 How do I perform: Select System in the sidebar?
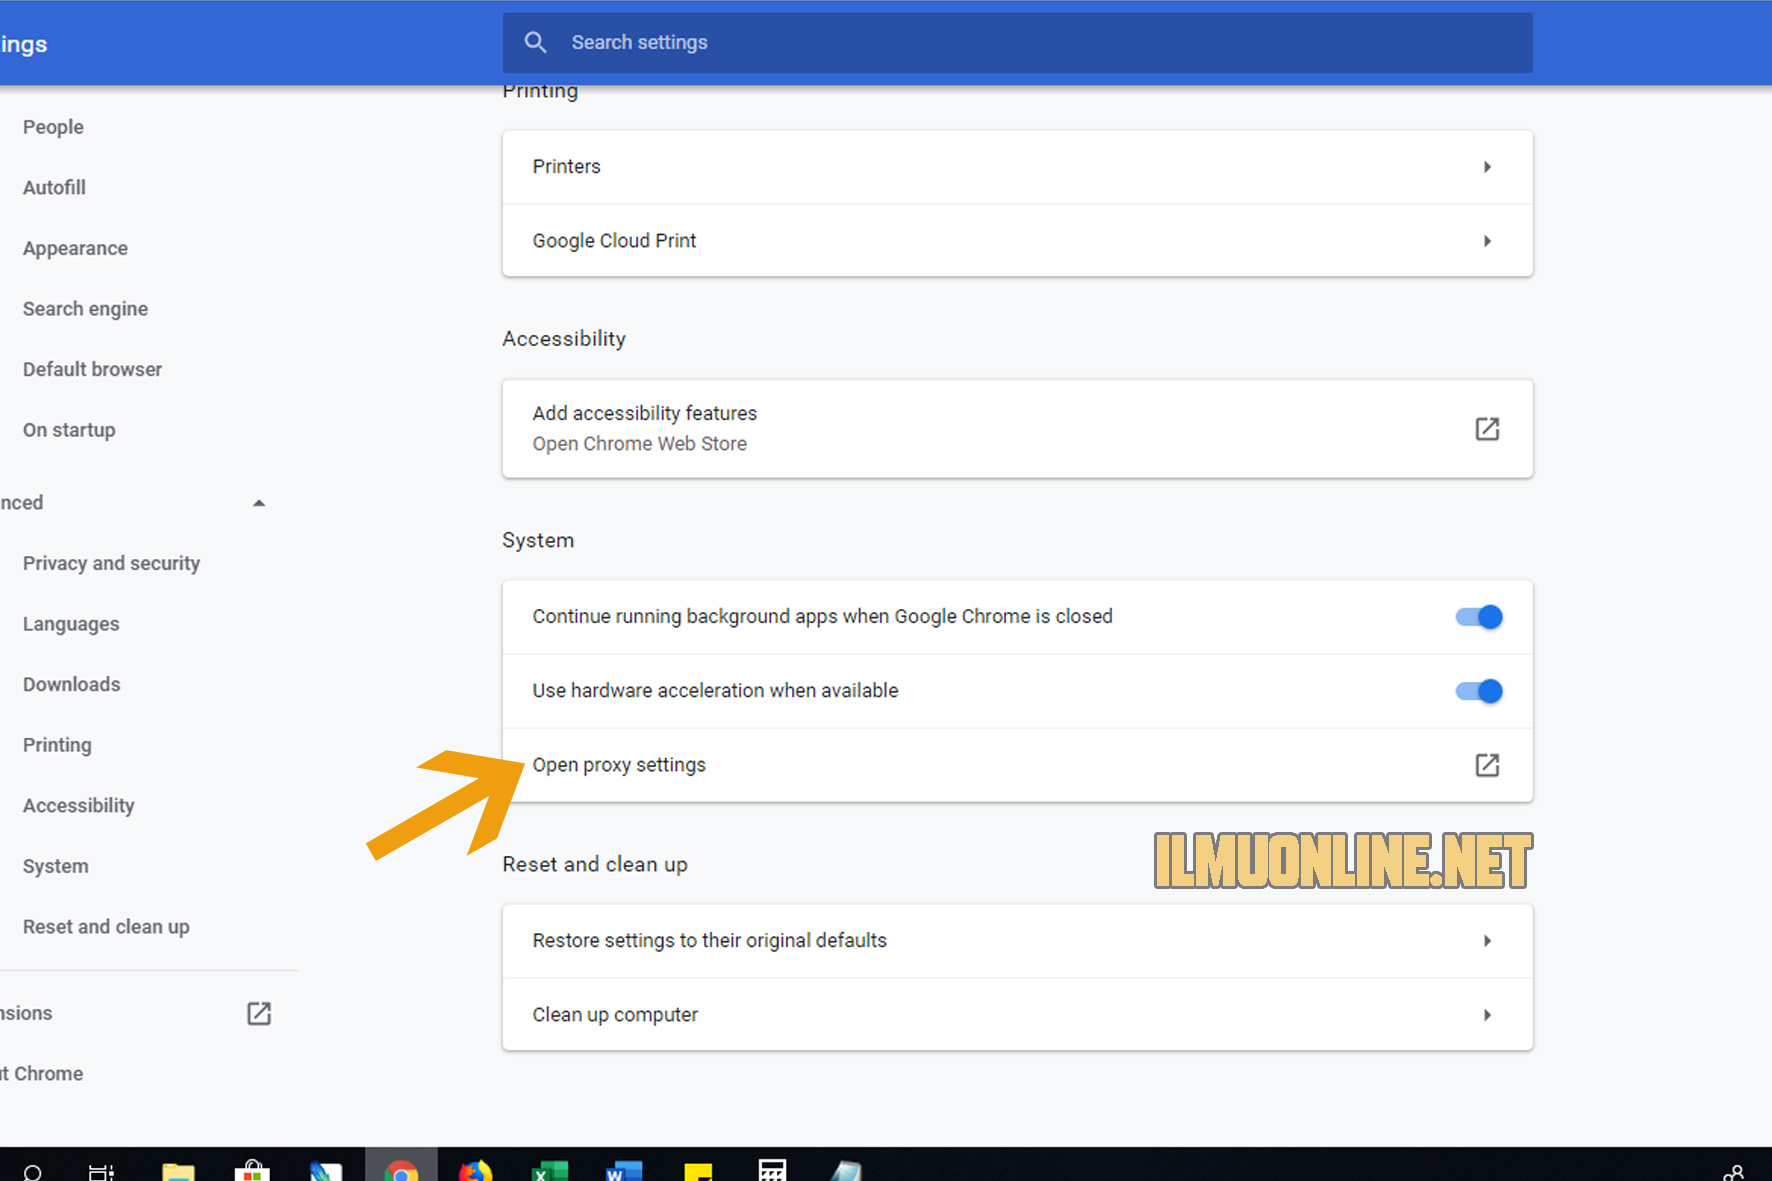tap(55, 866)
